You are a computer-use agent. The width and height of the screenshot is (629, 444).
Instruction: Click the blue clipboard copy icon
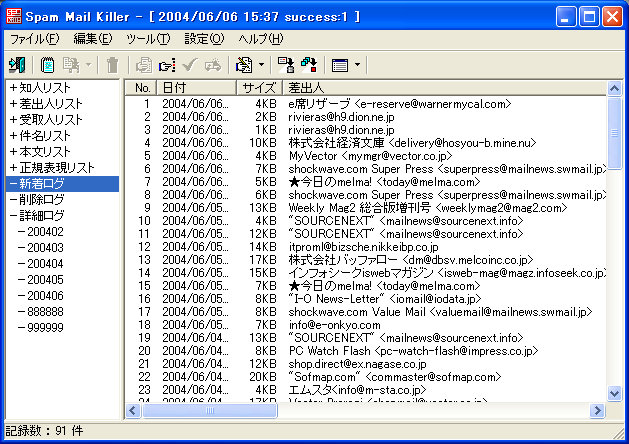click(48, 65)
